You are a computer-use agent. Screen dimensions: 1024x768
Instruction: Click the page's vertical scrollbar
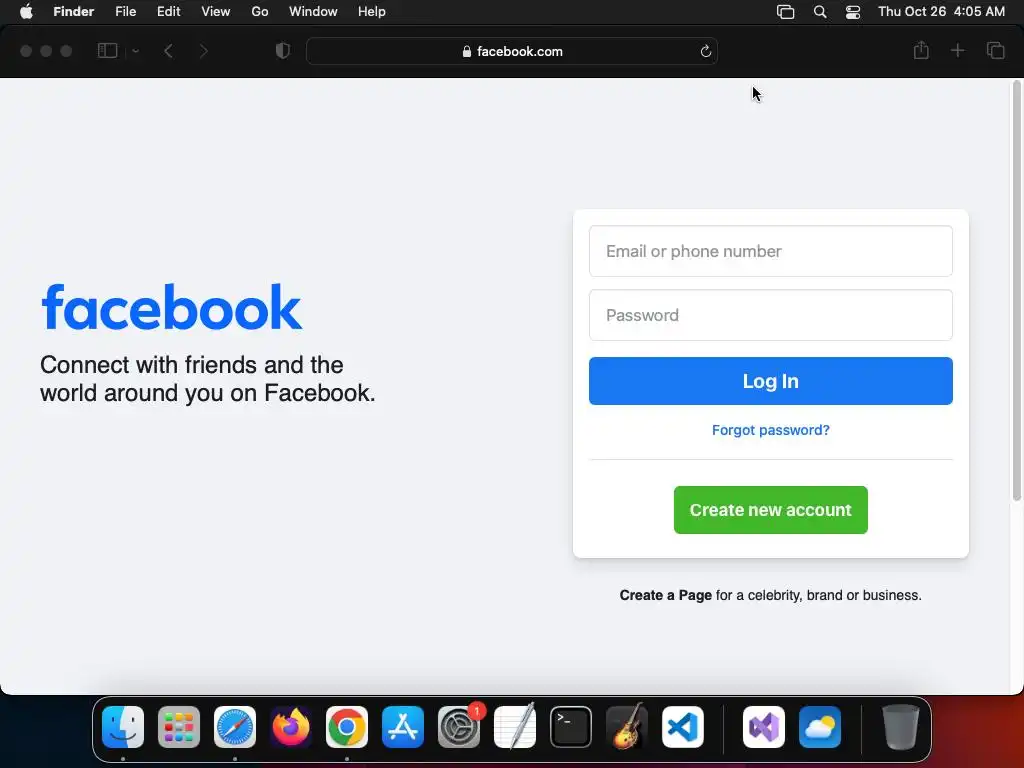[1017, 291]
